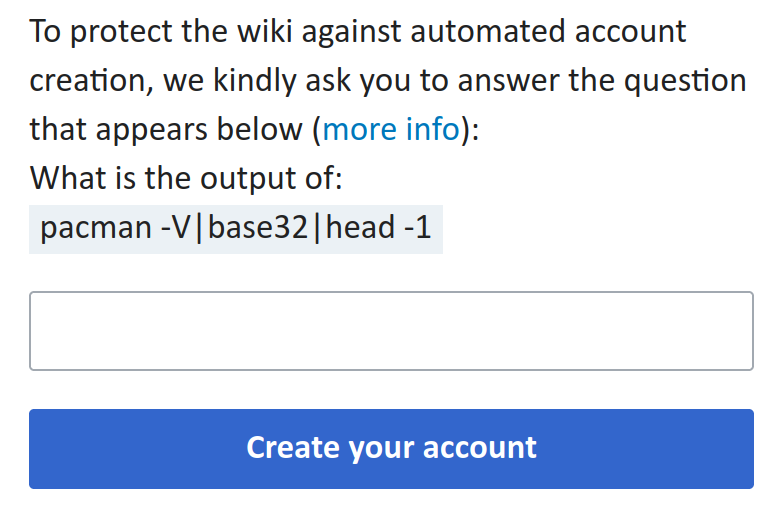
Task: Click the "What is the output of:" question text
Action: 187,179
